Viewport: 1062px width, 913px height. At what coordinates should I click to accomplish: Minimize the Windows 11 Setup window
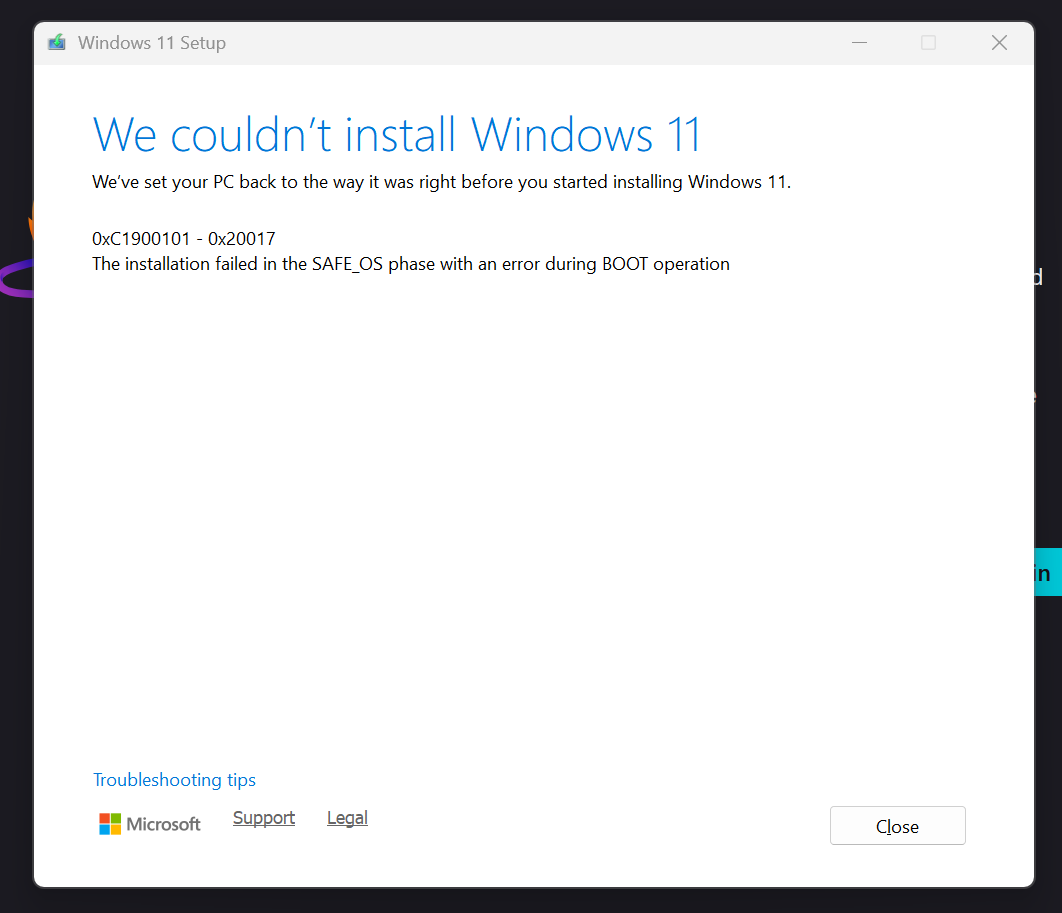pos(859,43)
